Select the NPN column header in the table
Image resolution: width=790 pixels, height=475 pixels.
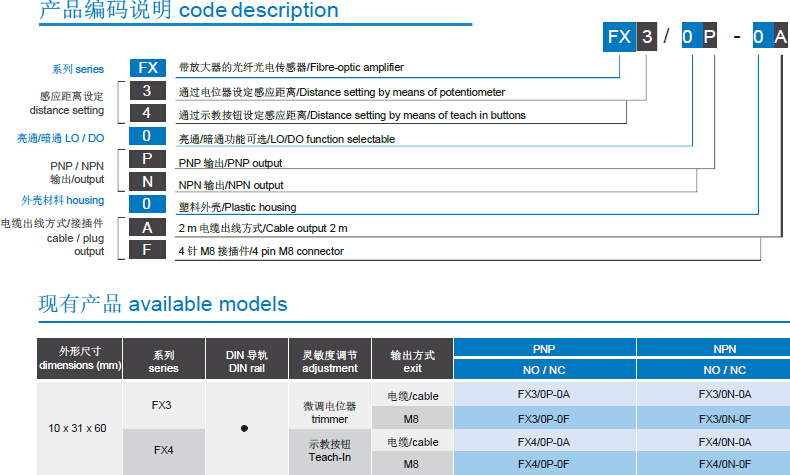pos(724,349)
